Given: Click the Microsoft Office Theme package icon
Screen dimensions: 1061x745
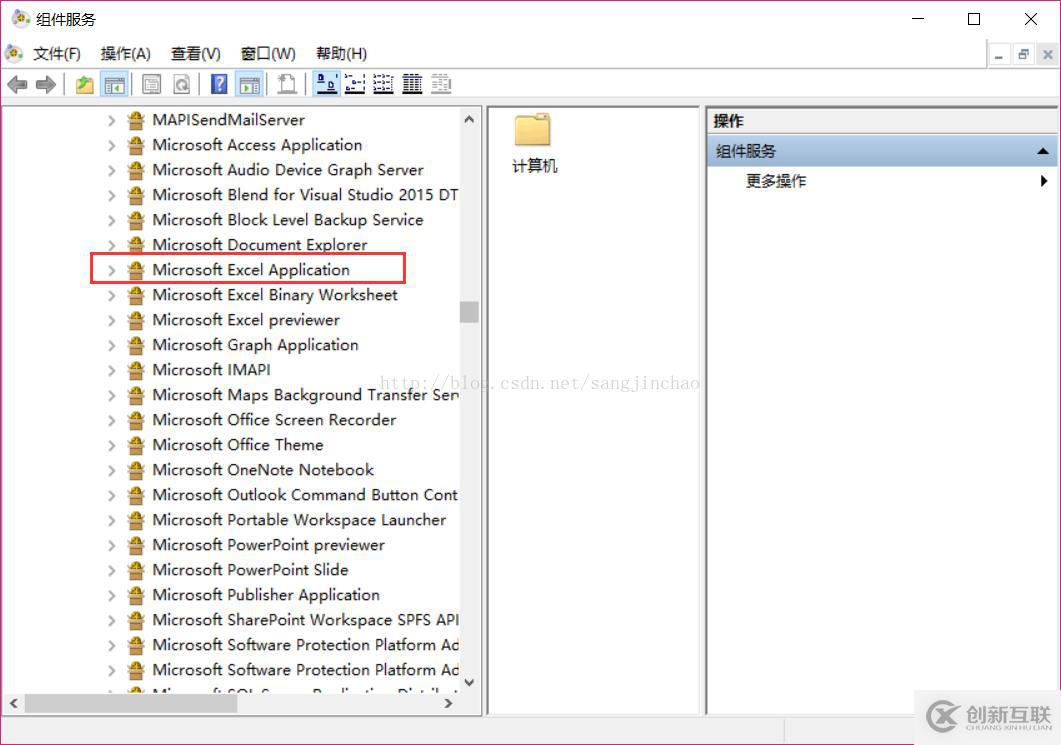Looking at the screenshot, I should coord(136,445).
